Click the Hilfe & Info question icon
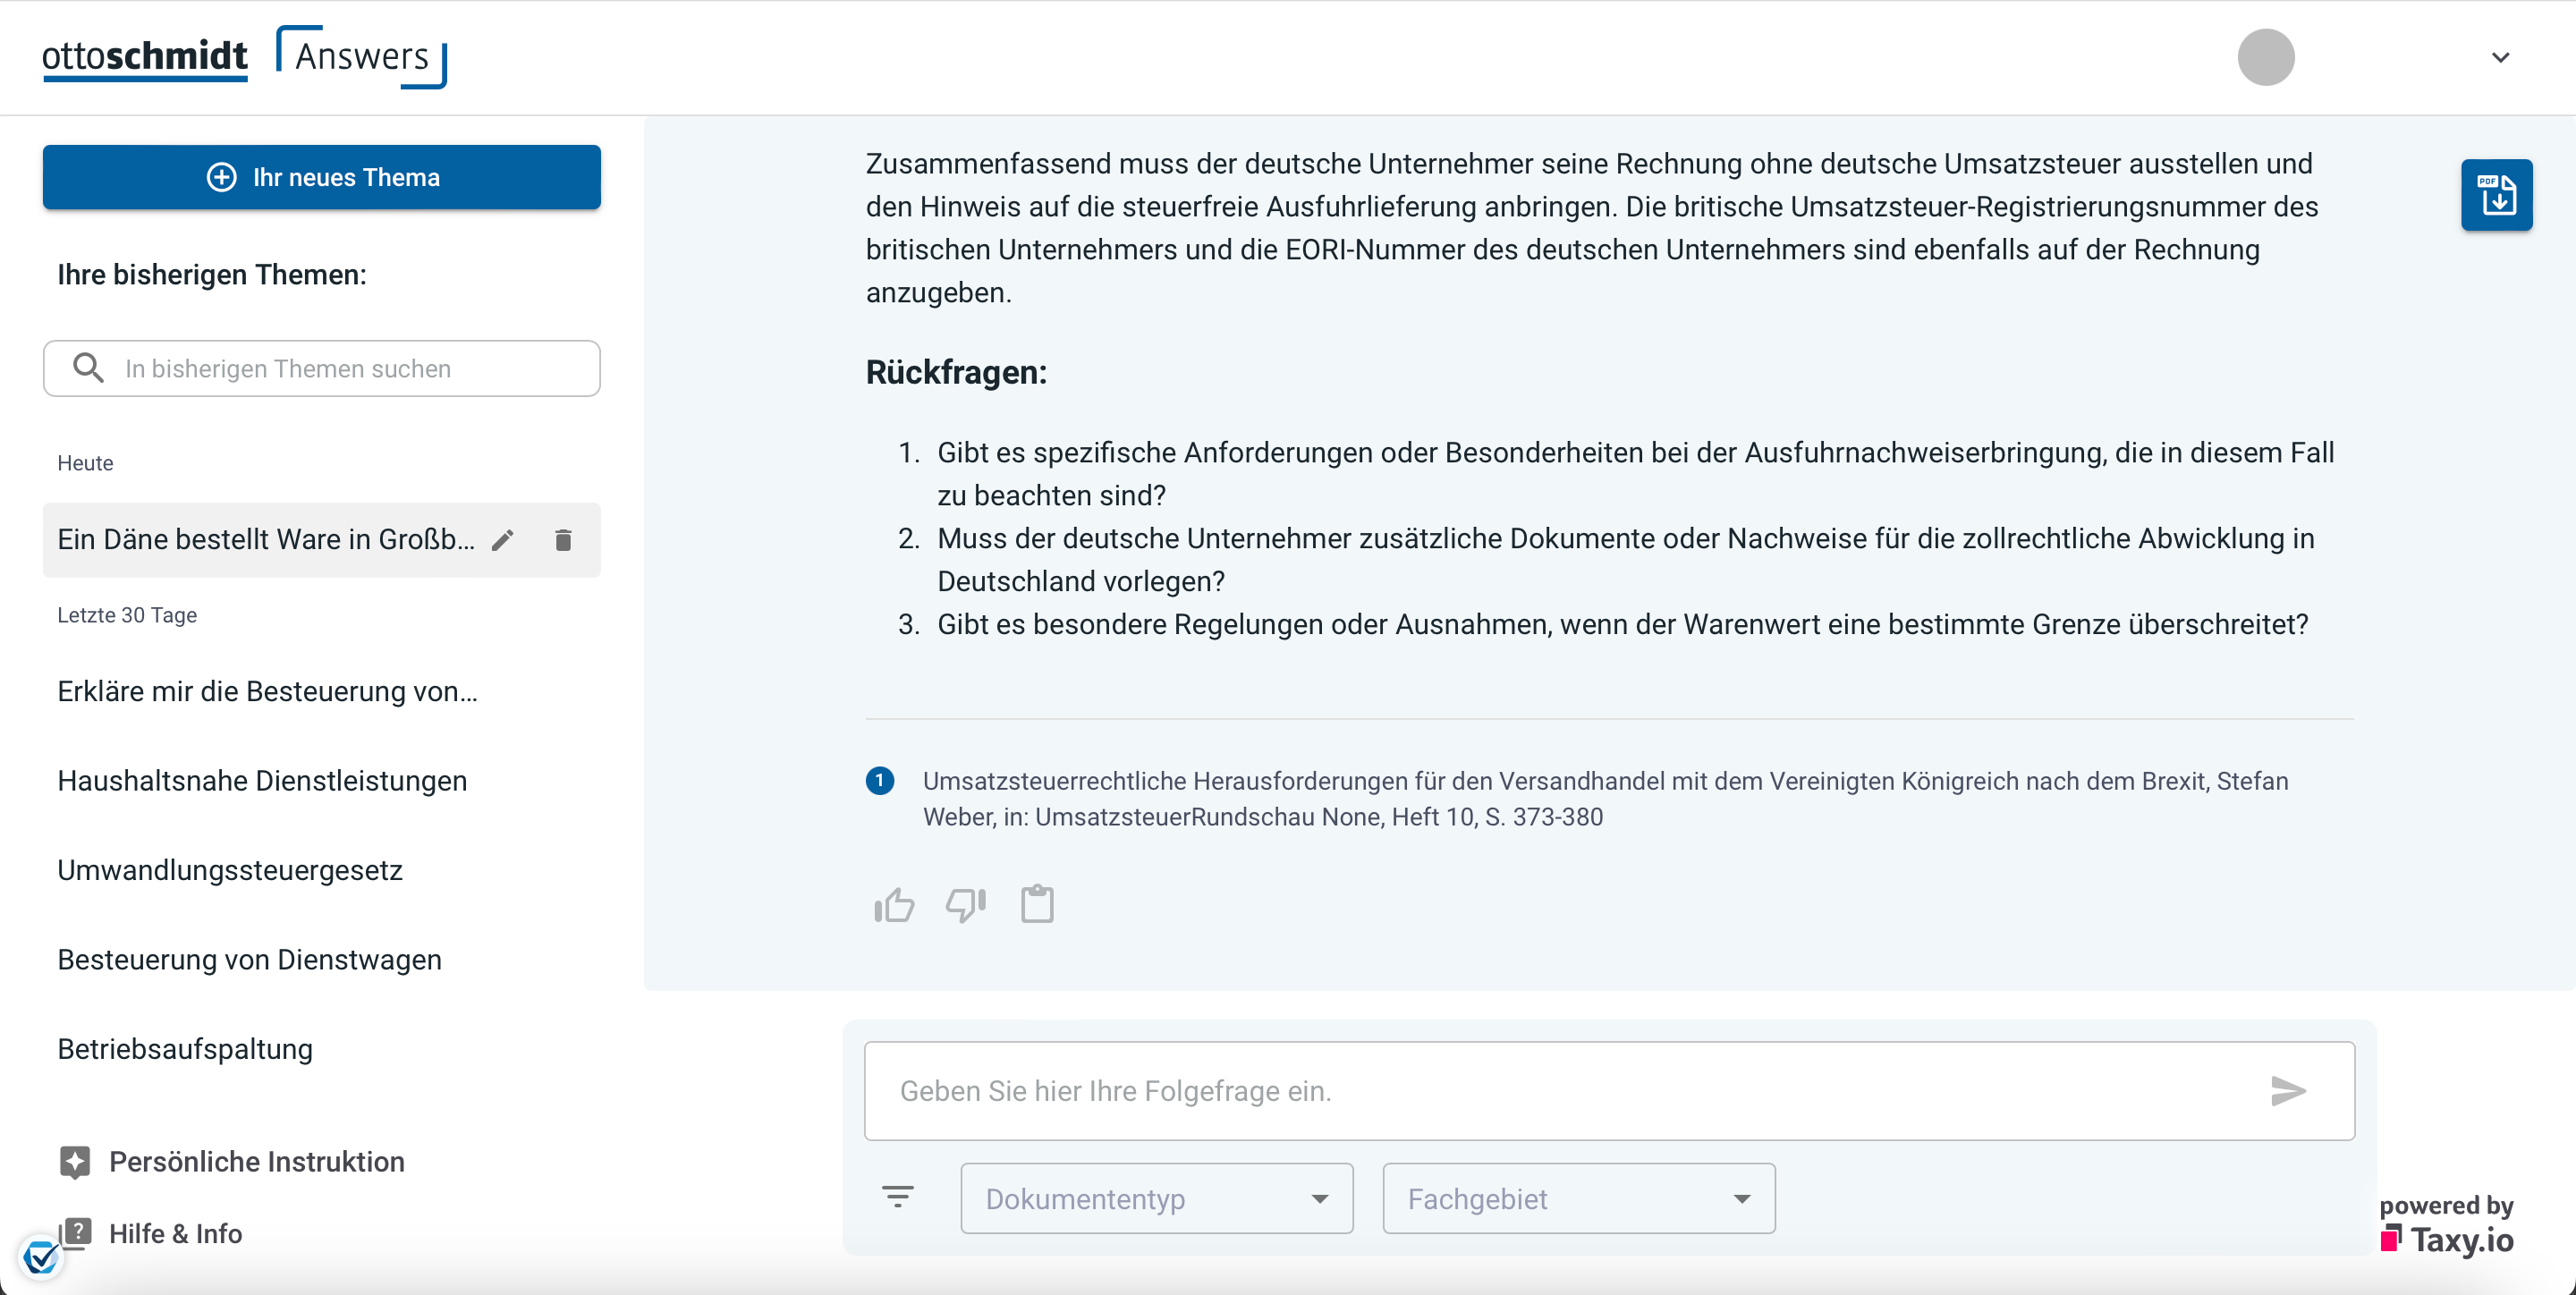 point(75,1233)
